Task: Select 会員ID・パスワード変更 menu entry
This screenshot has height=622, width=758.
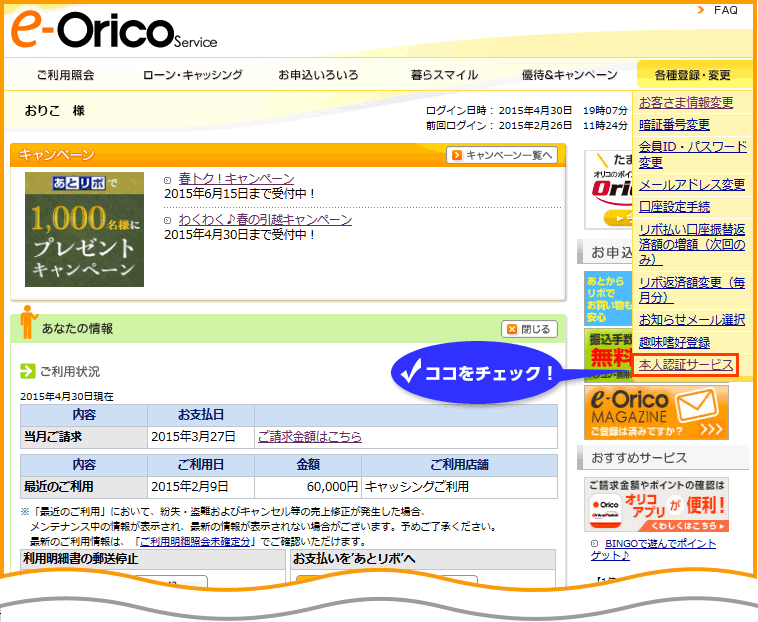Action: pos(693,154)
